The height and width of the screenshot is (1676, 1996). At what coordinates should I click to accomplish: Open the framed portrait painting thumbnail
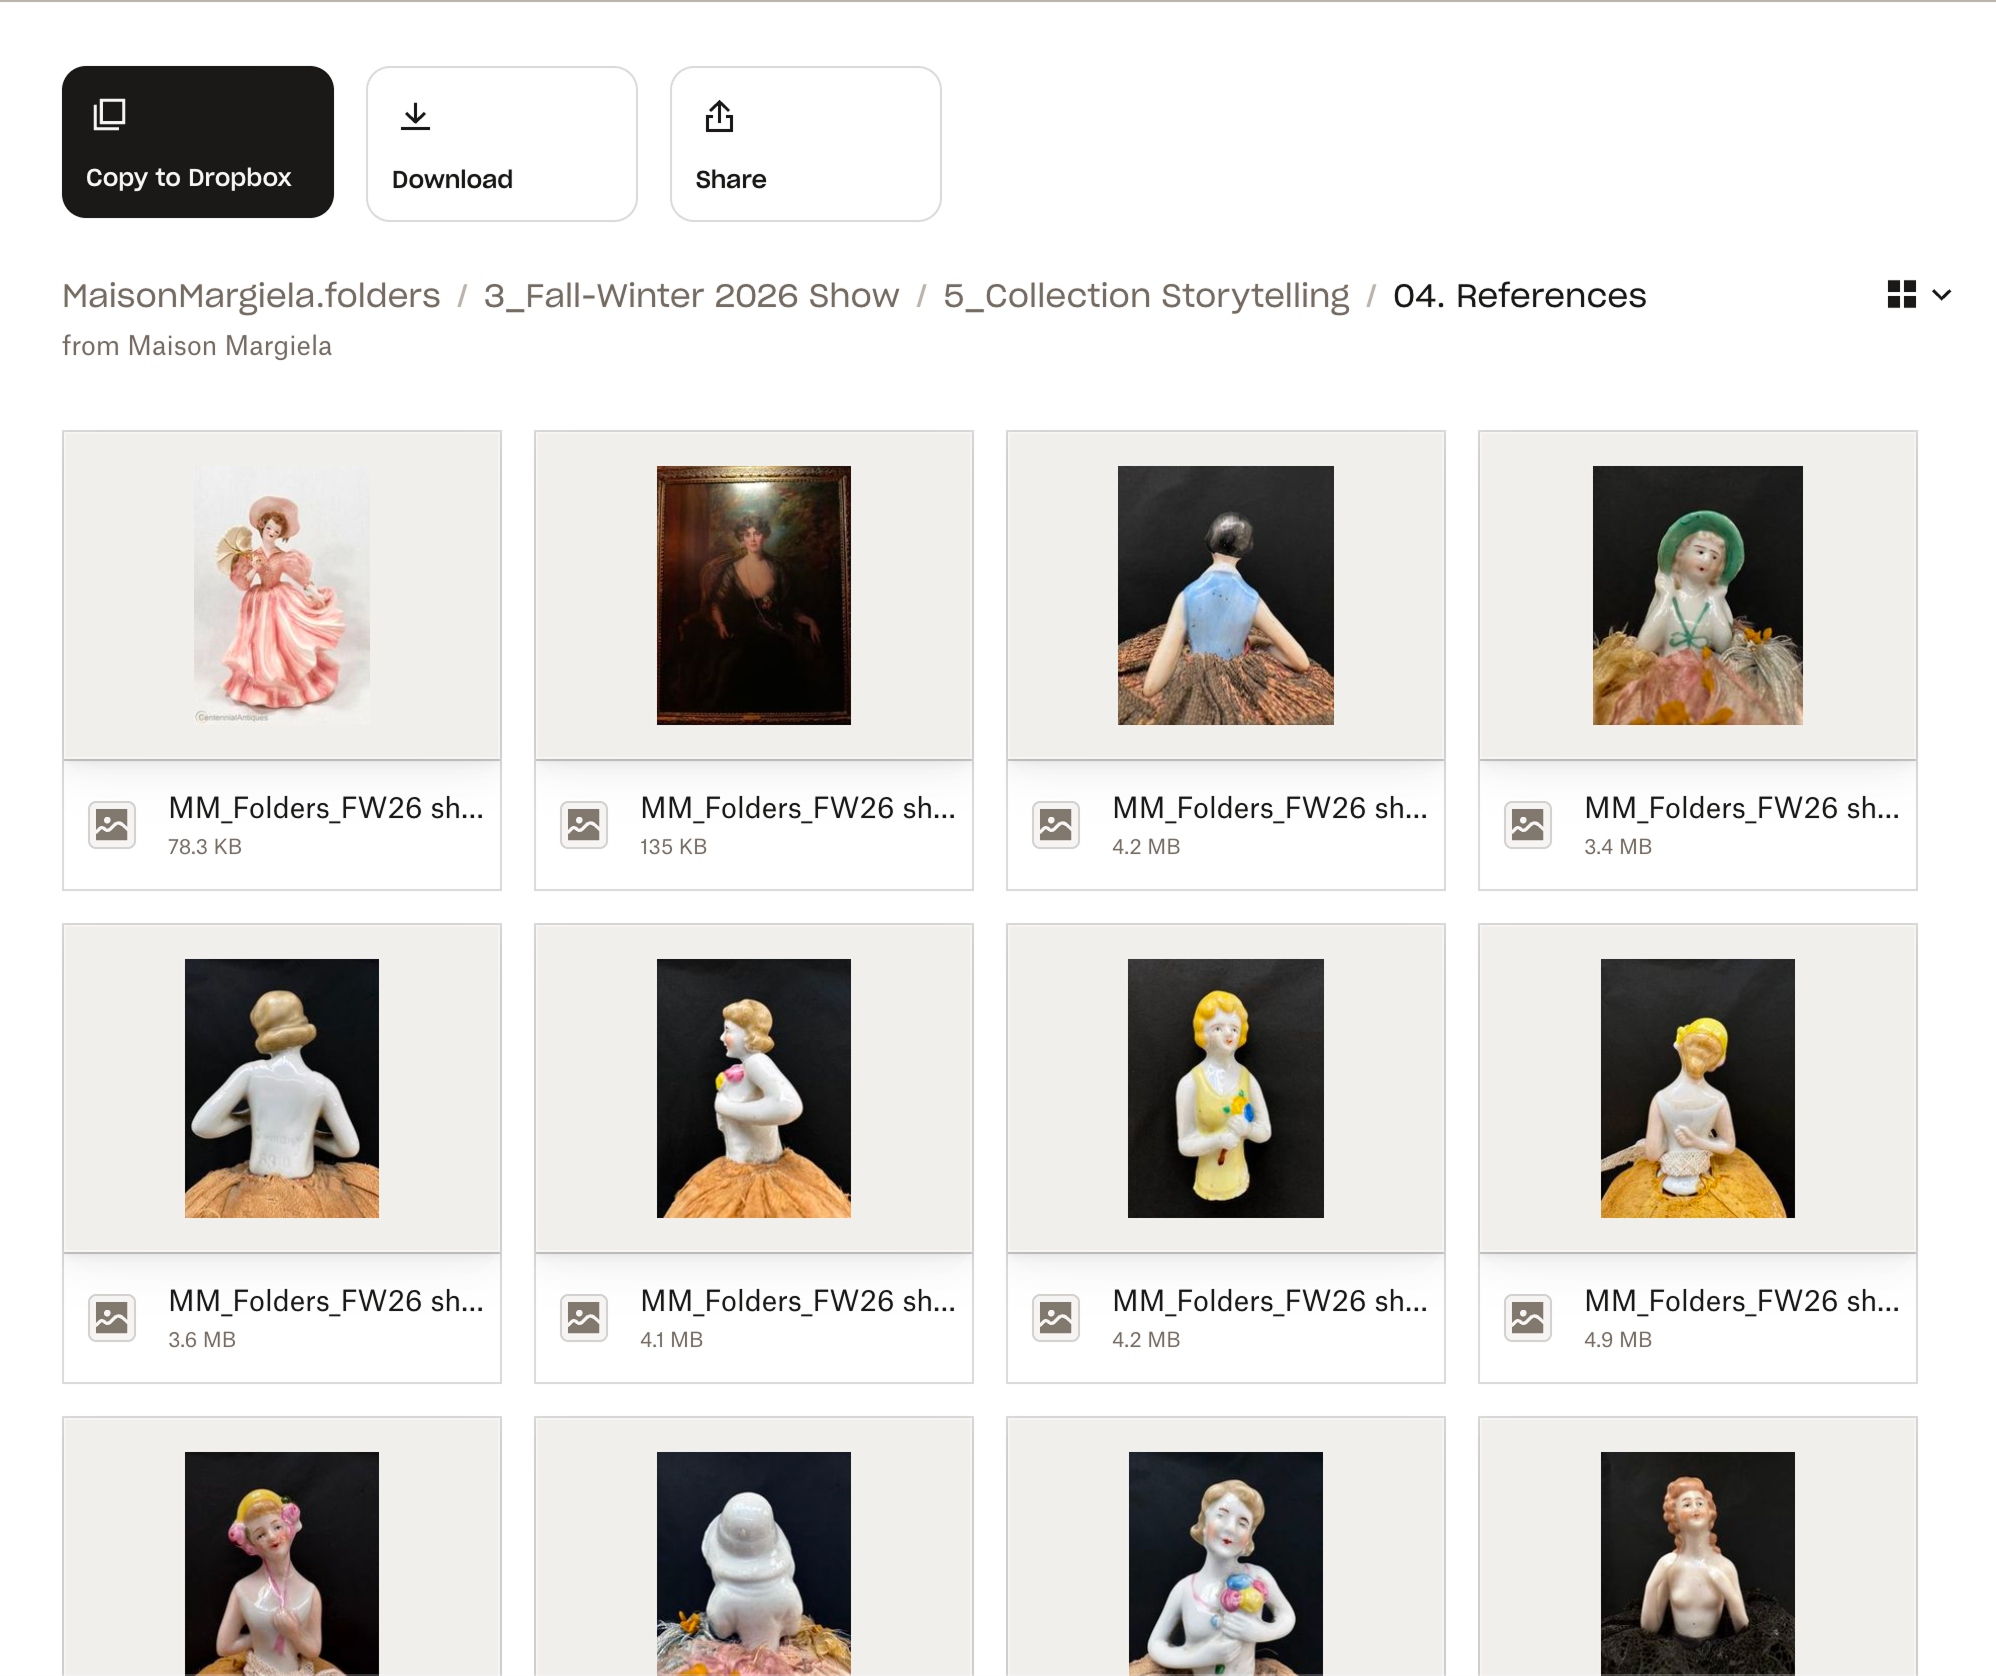[x=754, y=595]
